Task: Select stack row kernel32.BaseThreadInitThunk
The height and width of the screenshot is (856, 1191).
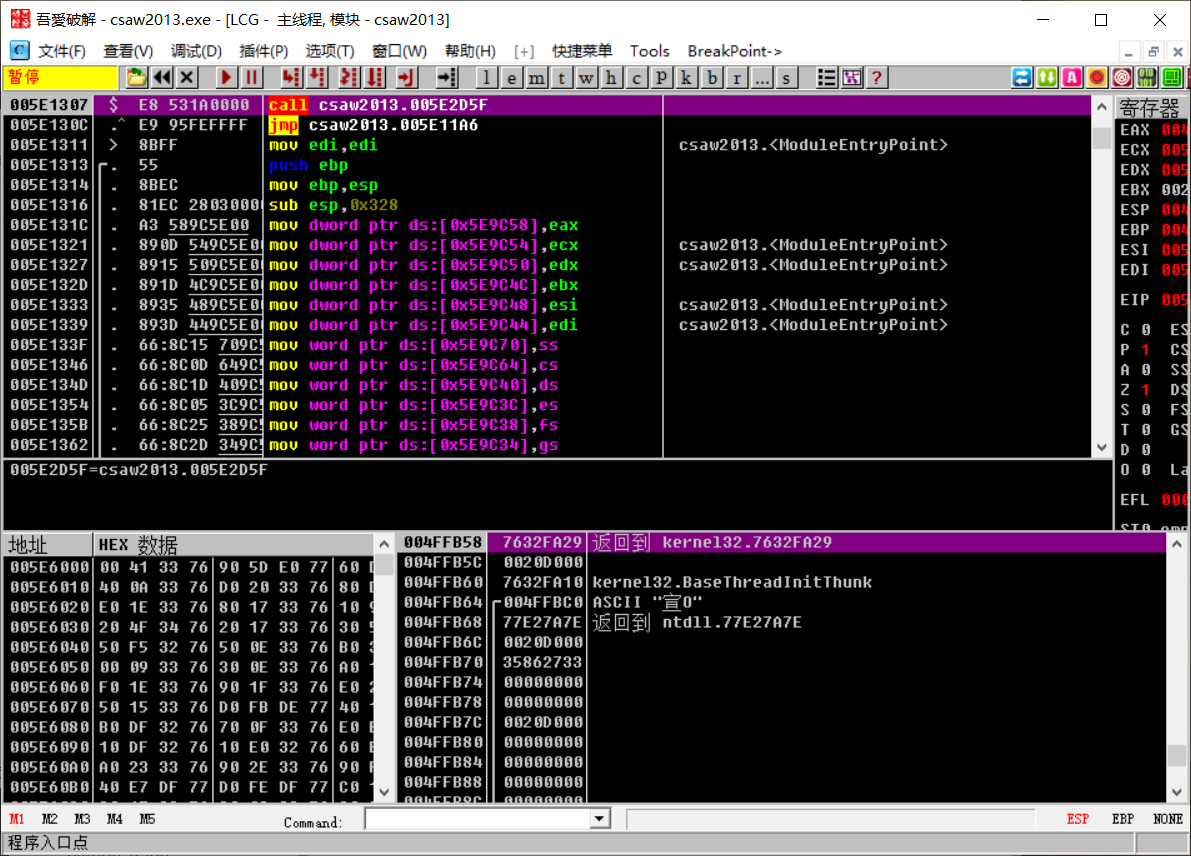Action: click(x=782, y=583)
